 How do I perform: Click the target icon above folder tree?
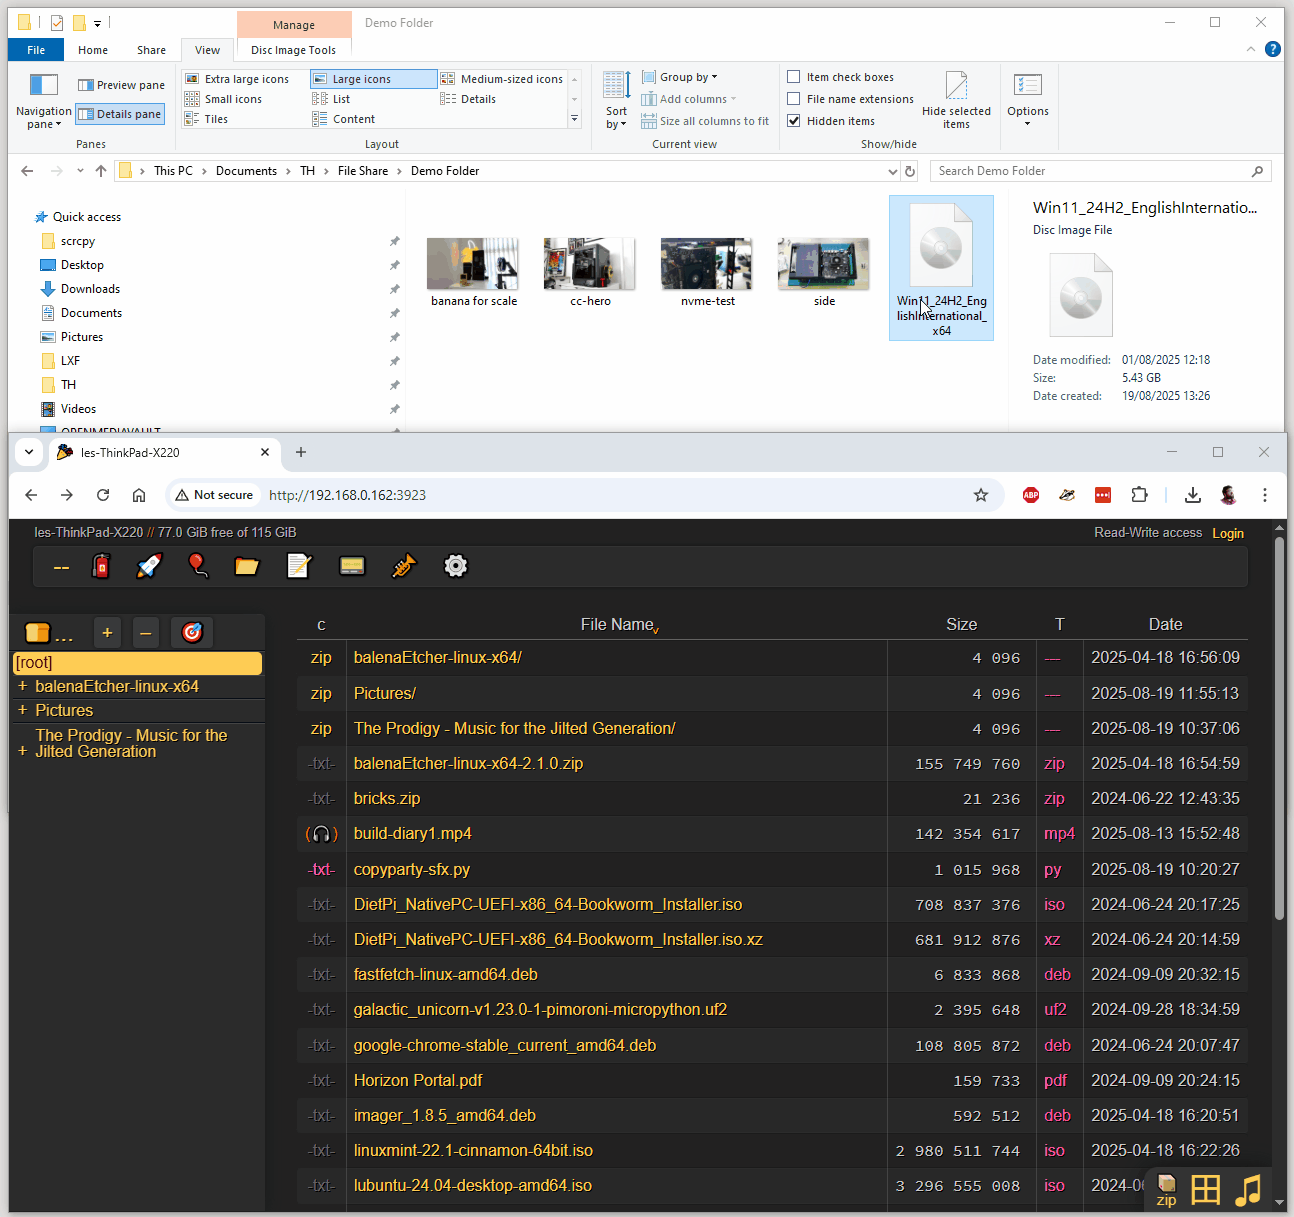pyautogui.click(x=192, y=632)
